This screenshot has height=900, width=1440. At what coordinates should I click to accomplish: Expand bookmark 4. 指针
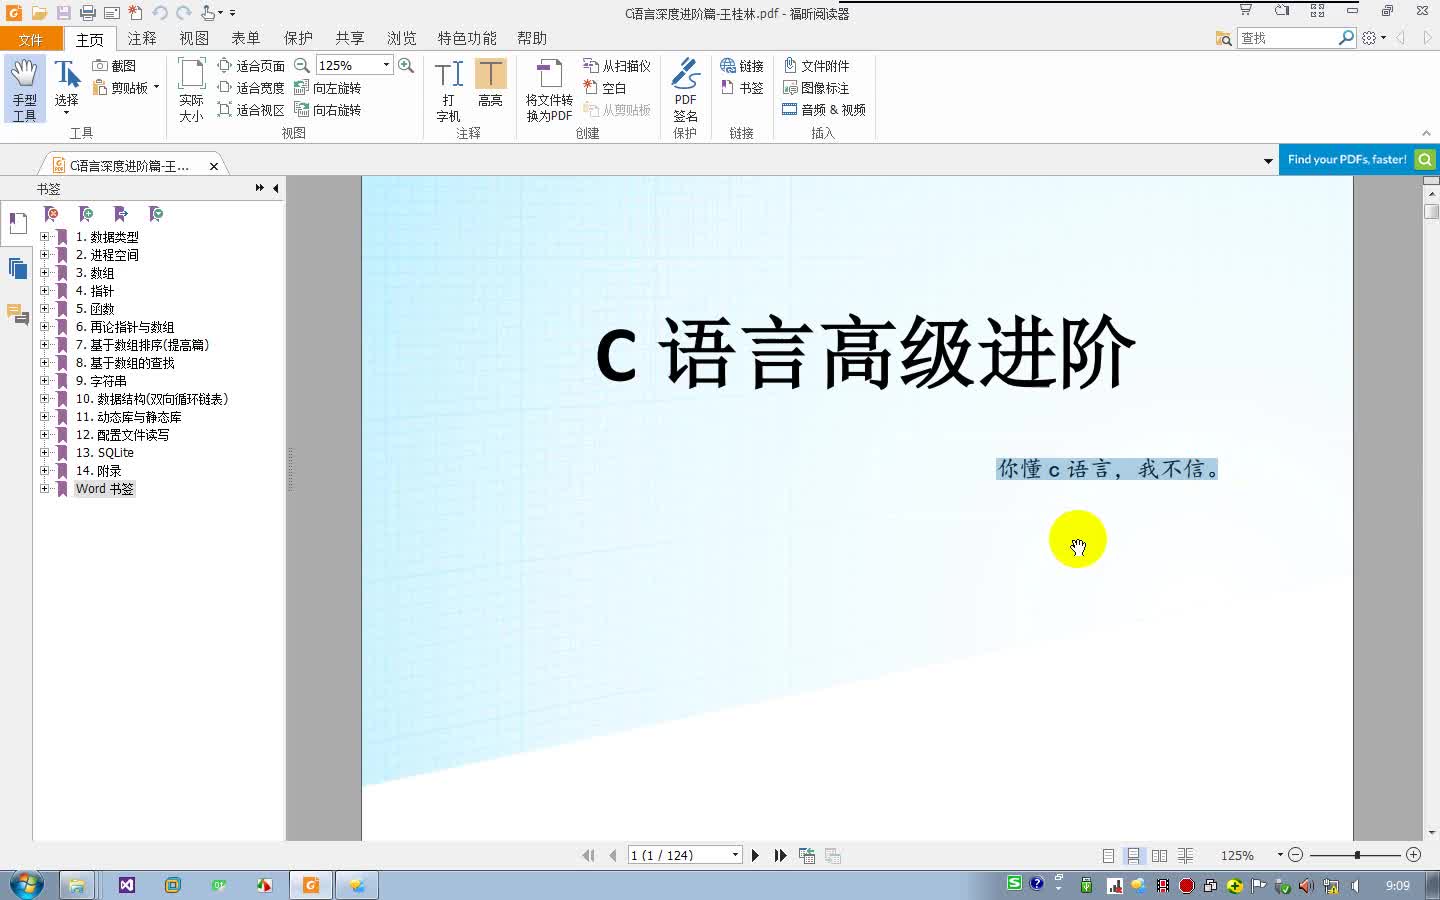click(x=44, y=291)
